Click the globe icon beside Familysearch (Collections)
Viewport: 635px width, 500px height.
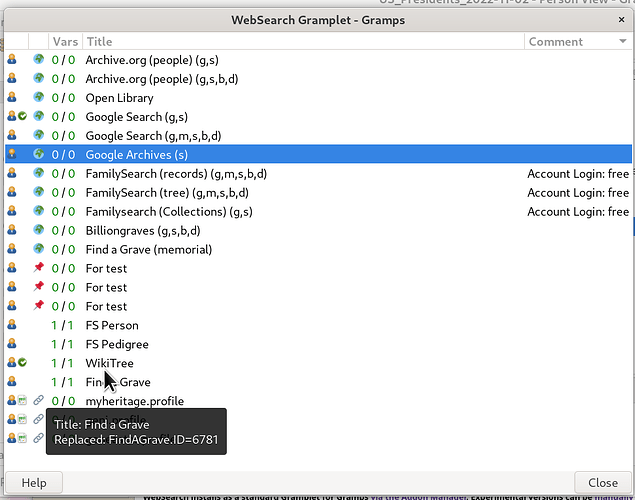click(38, 211)
